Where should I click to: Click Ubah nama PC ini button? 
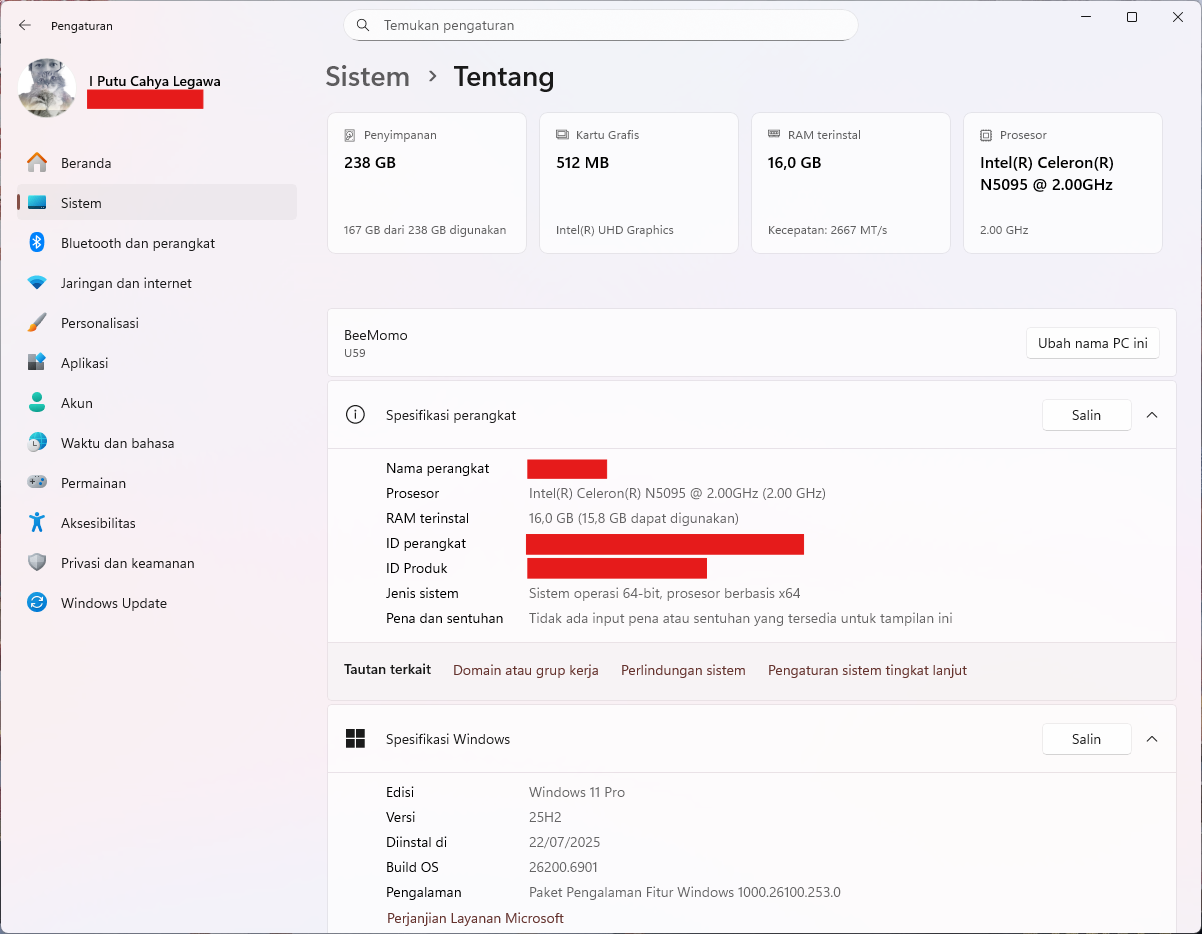click(1092, 343)
